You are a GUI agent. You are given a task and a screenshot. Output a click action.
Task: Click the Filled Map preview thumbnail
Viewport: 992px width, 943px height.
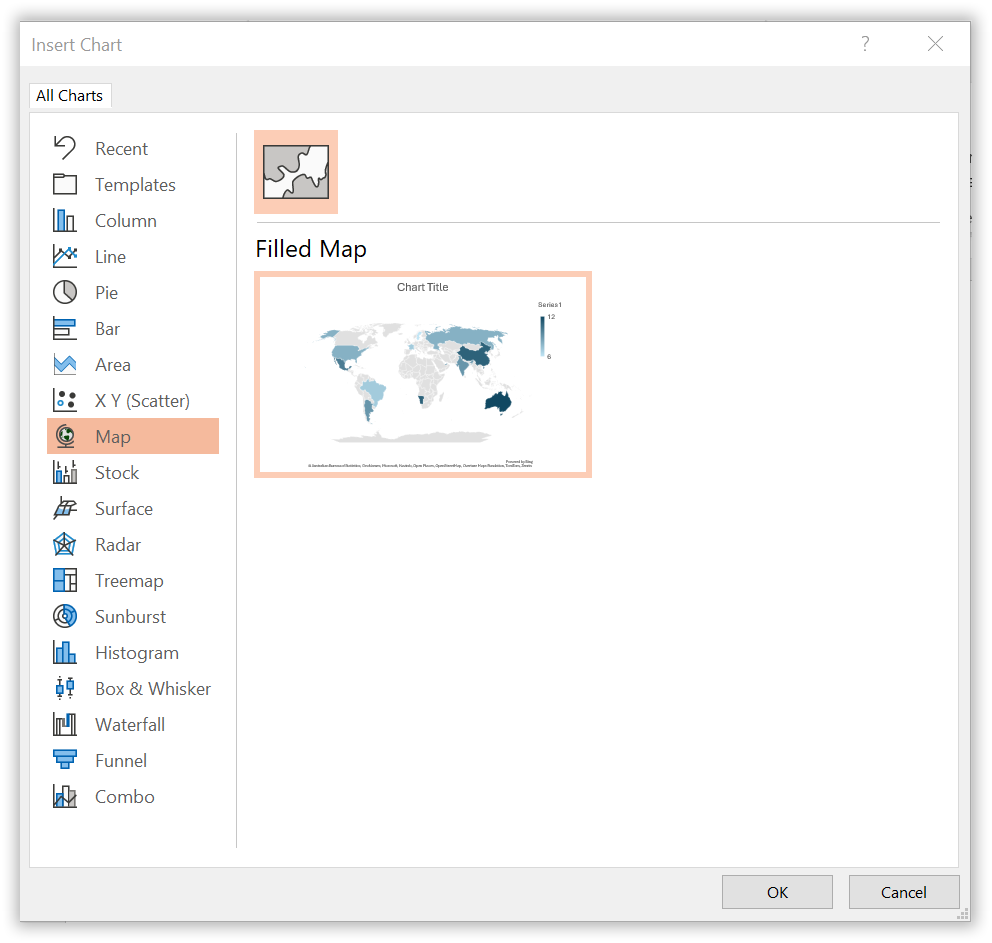(x=423, y=374)
